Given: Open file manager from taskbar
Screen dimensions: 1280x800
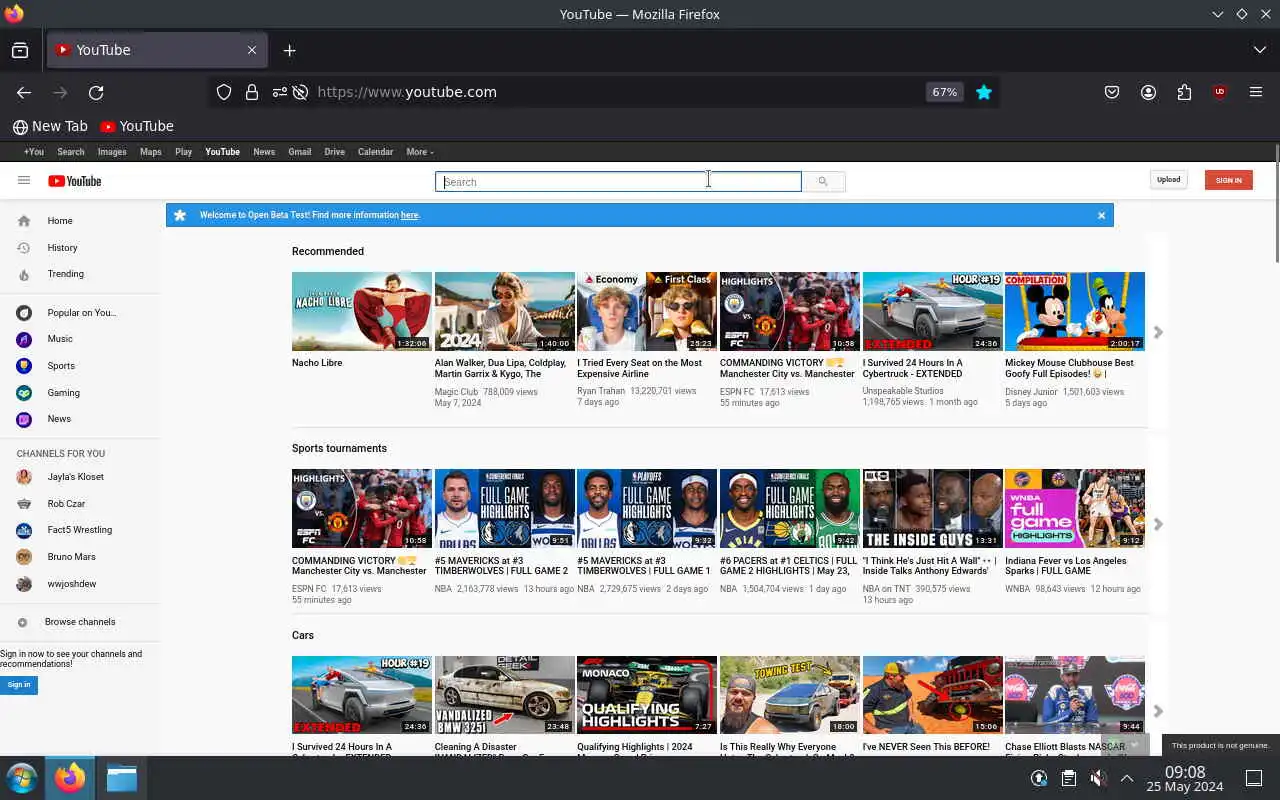Looking at the screenshot, I should (122, 778).
